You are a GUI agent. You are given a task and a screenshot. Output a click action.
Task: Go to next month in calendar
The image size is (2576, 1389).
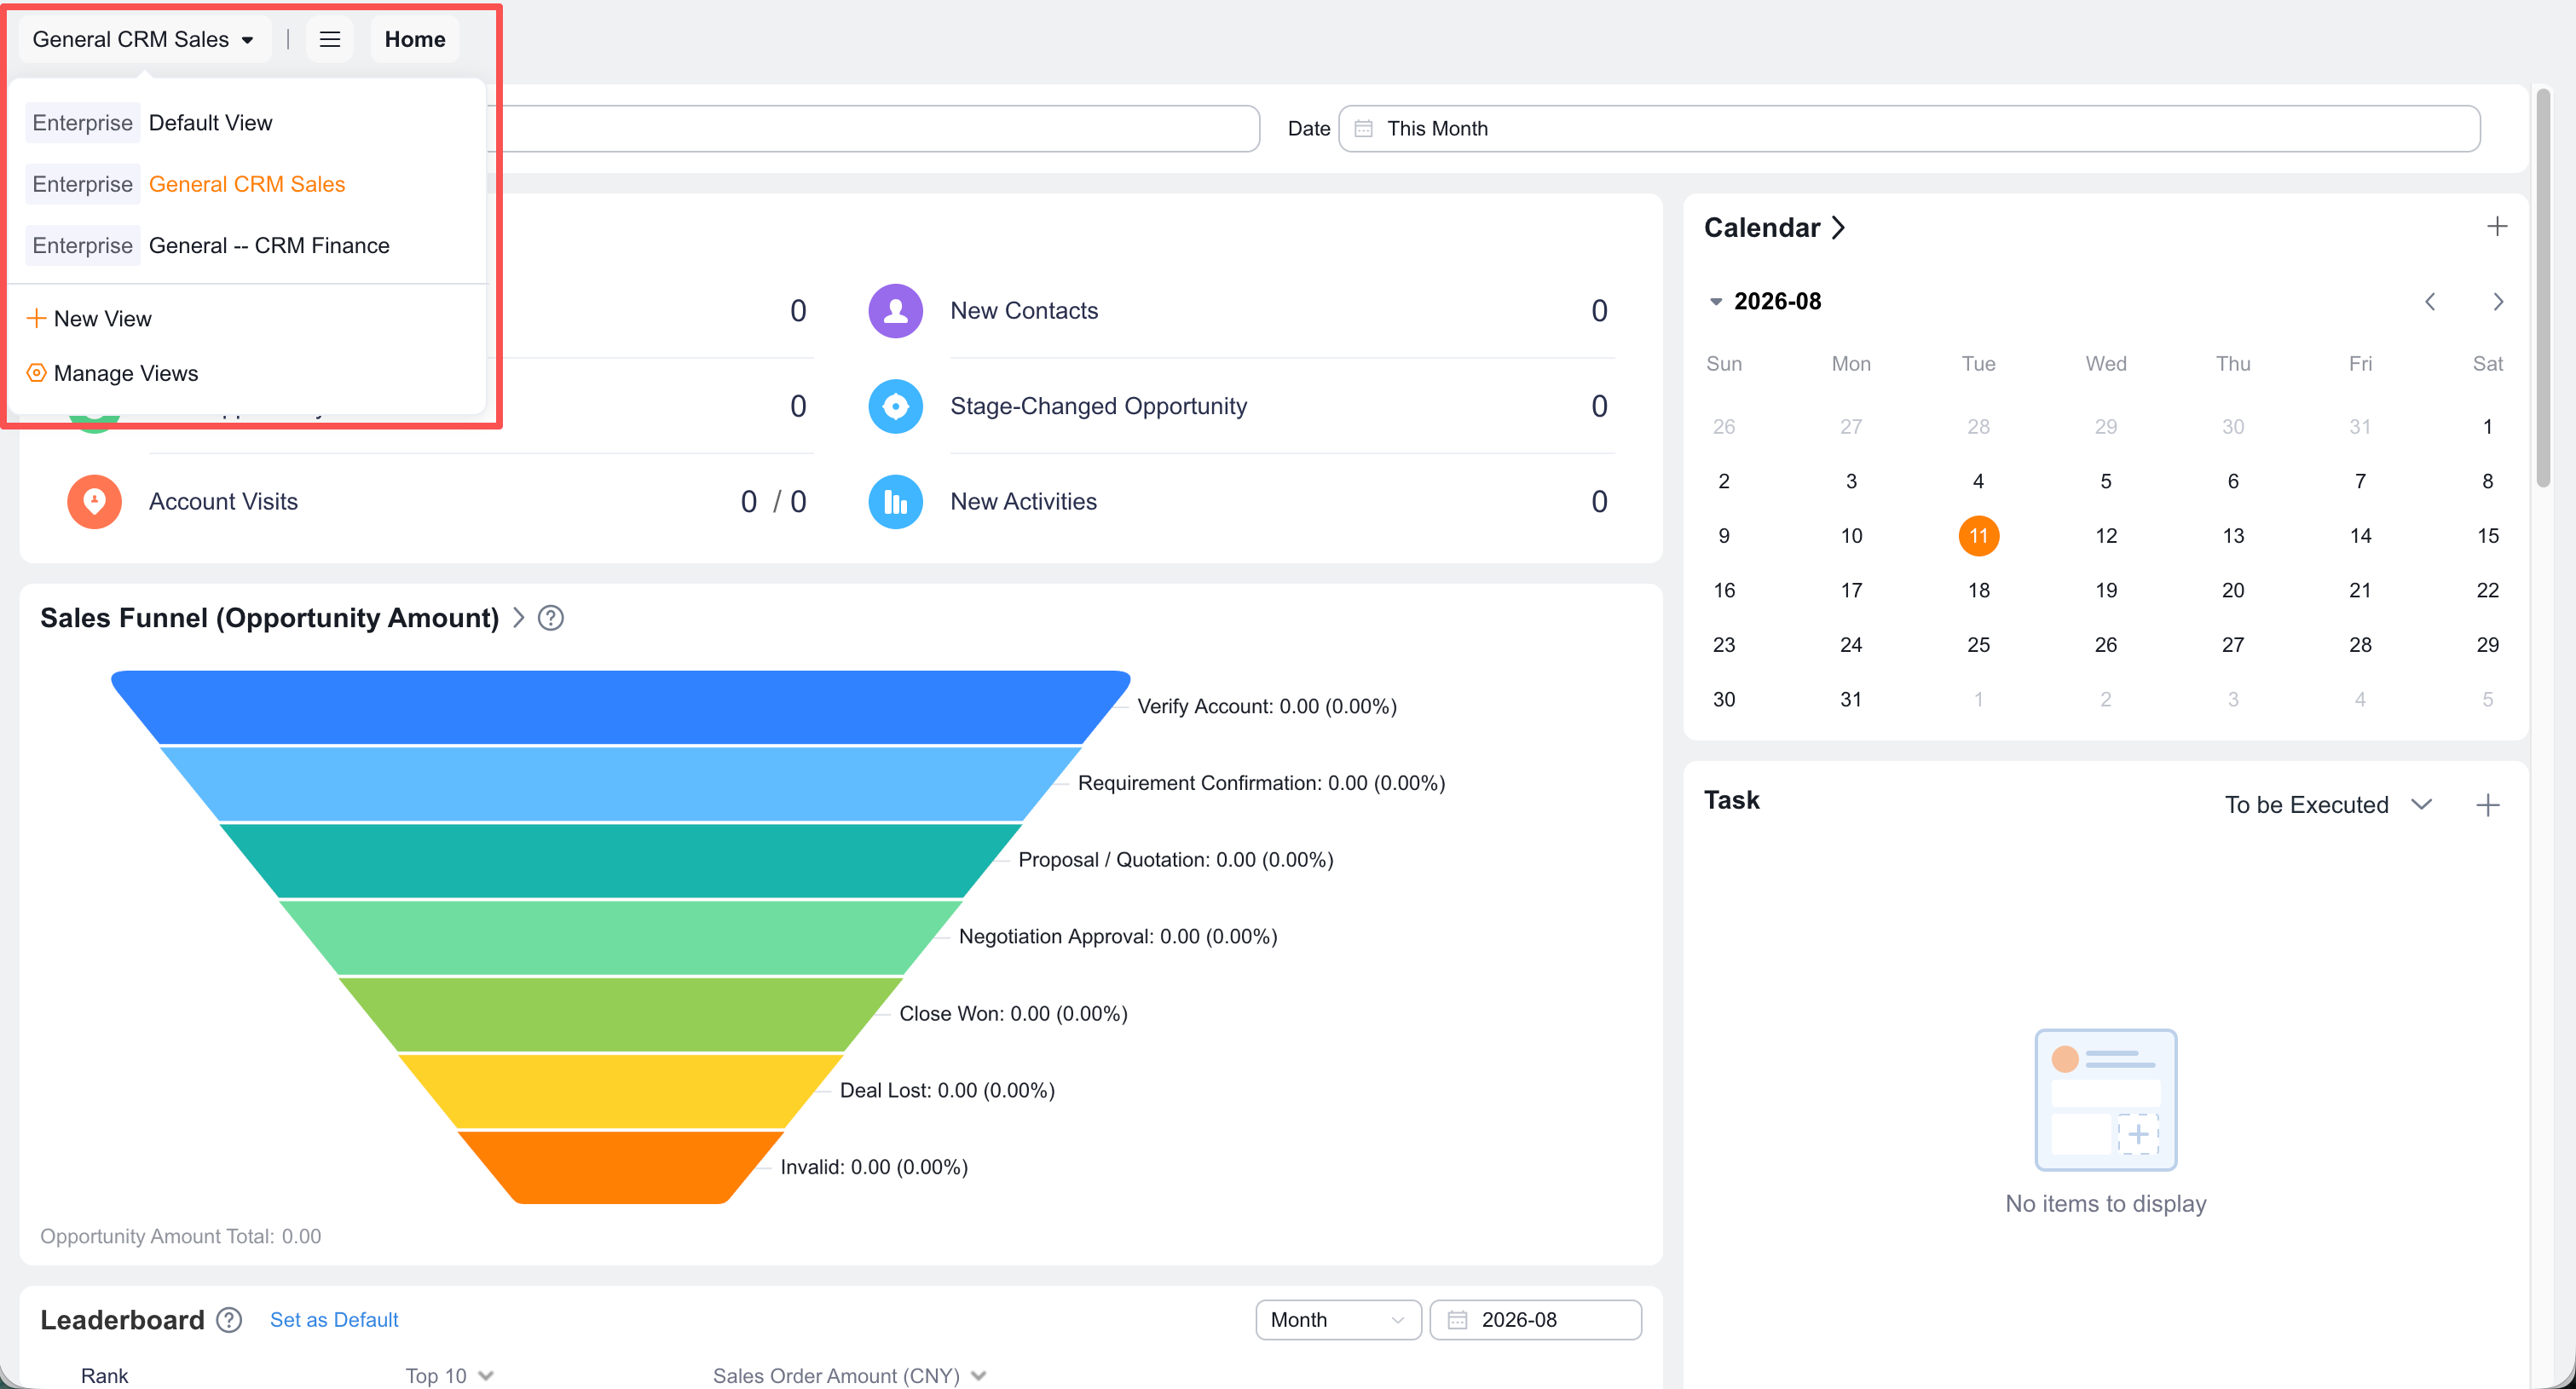(2498, 302)
